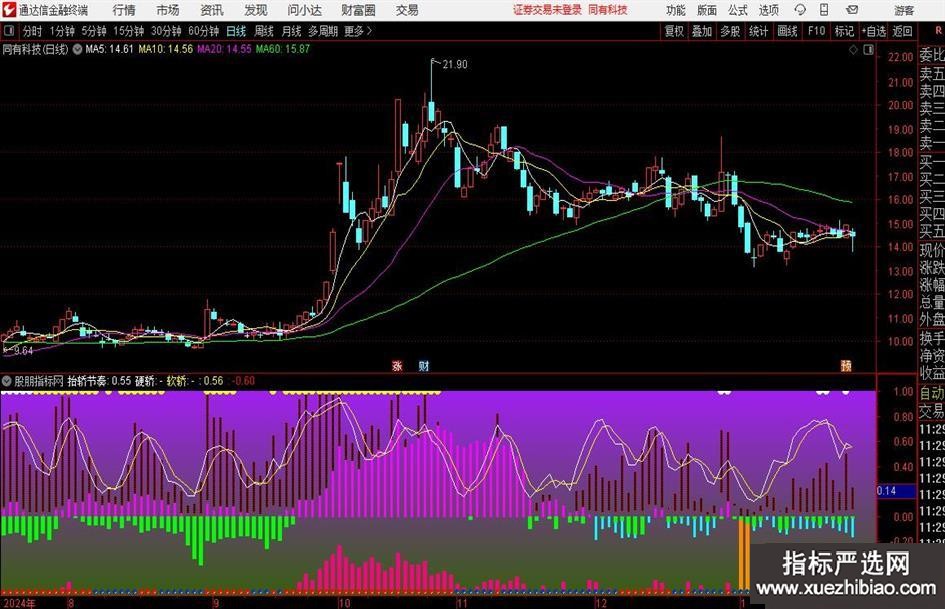Click the 2024年 date axis label

pos(19,603)
